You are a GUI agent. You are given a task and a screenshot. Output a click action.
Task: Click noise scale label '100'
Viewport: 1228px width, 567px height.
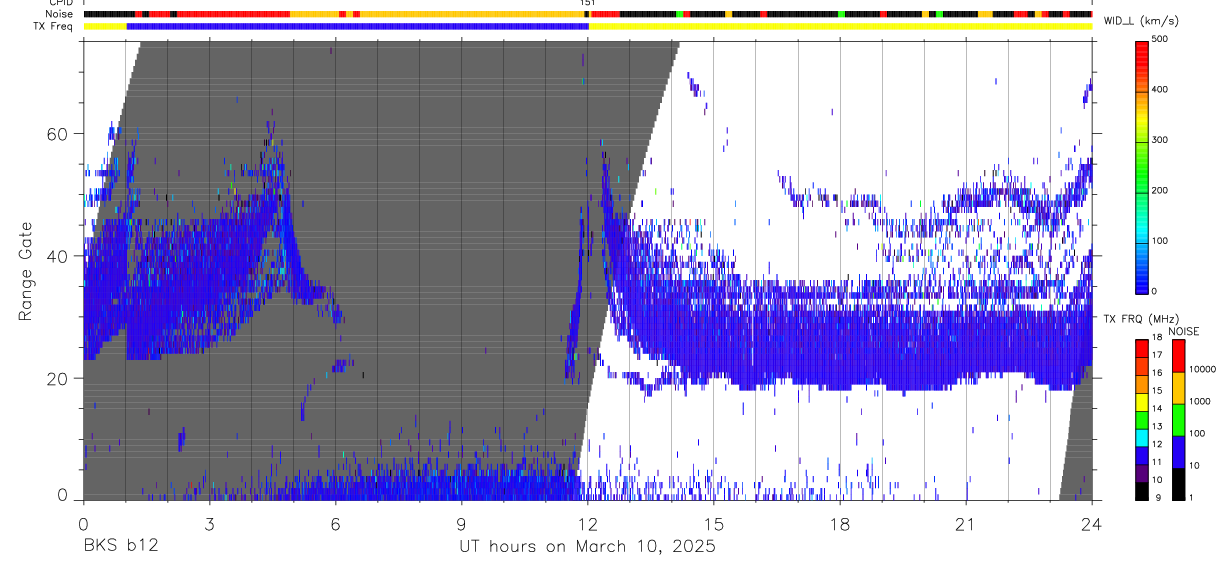click(x=1196, y=434)
